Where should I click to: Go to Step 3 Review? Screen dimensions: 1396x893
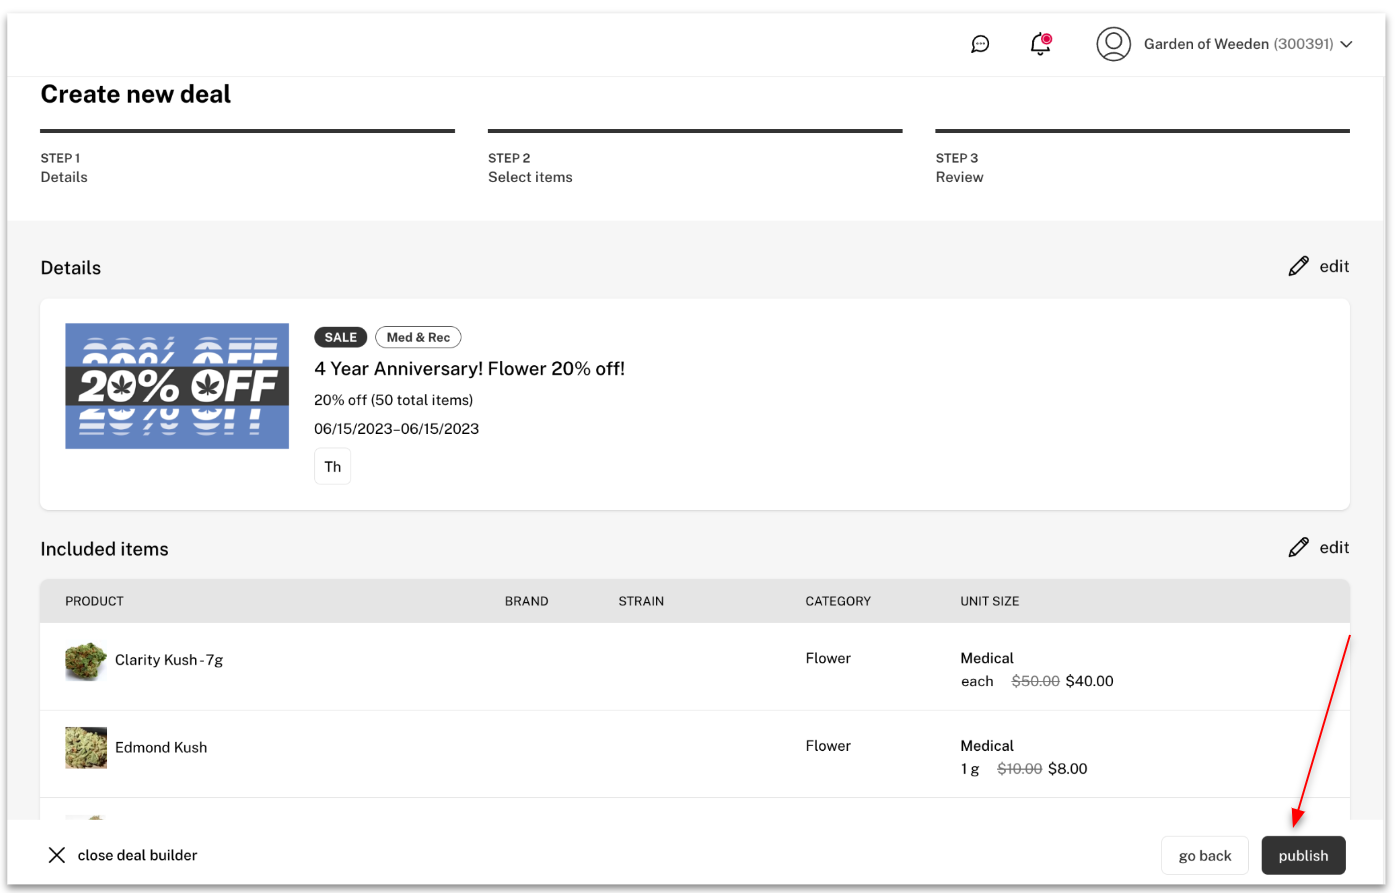tap(1142, 159)
